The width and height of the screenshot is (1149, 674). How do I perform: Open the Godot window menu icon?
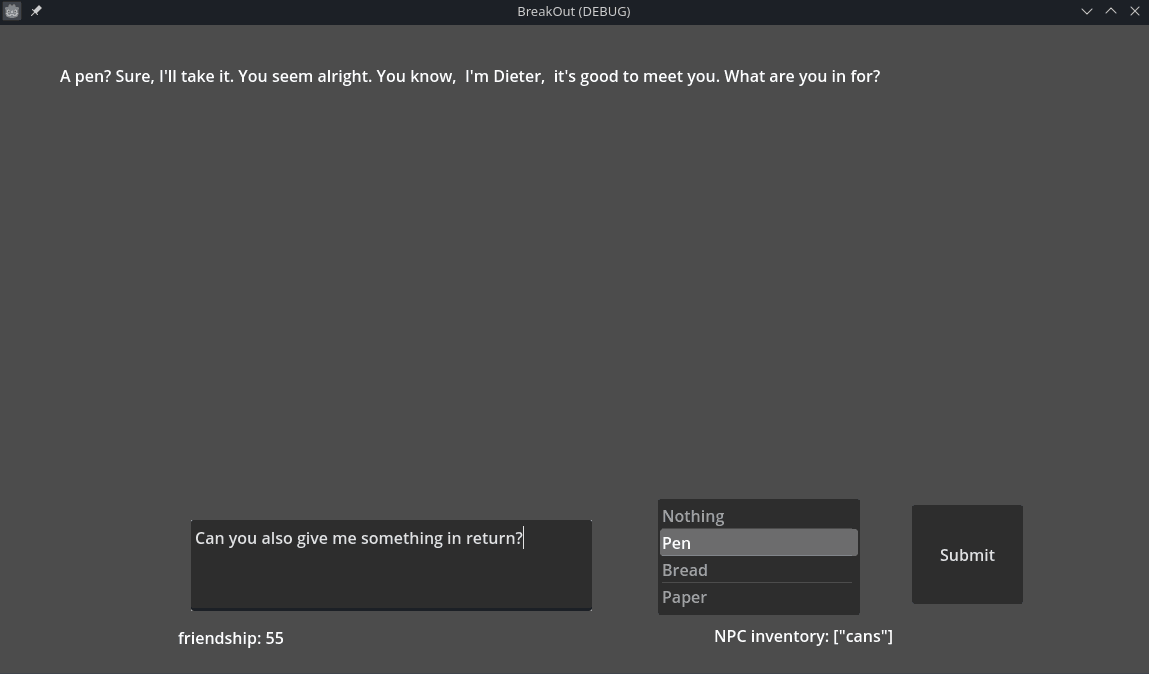(12, 11)
